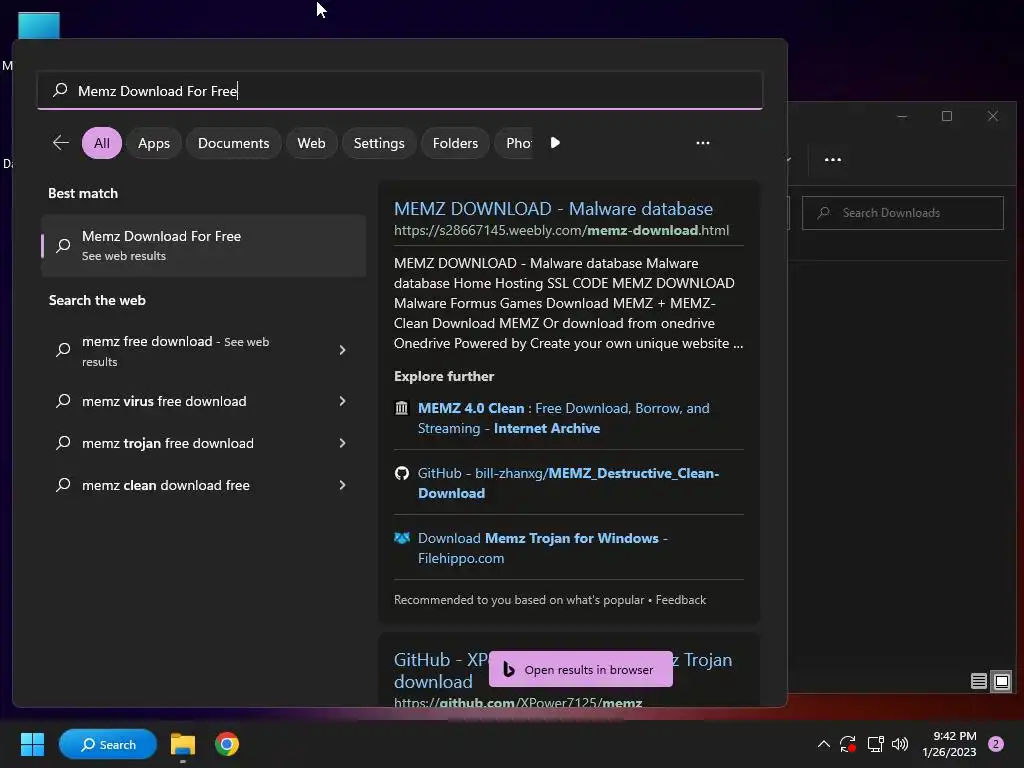
Task: Click the taskbar Search button
Action: [108, 744]
